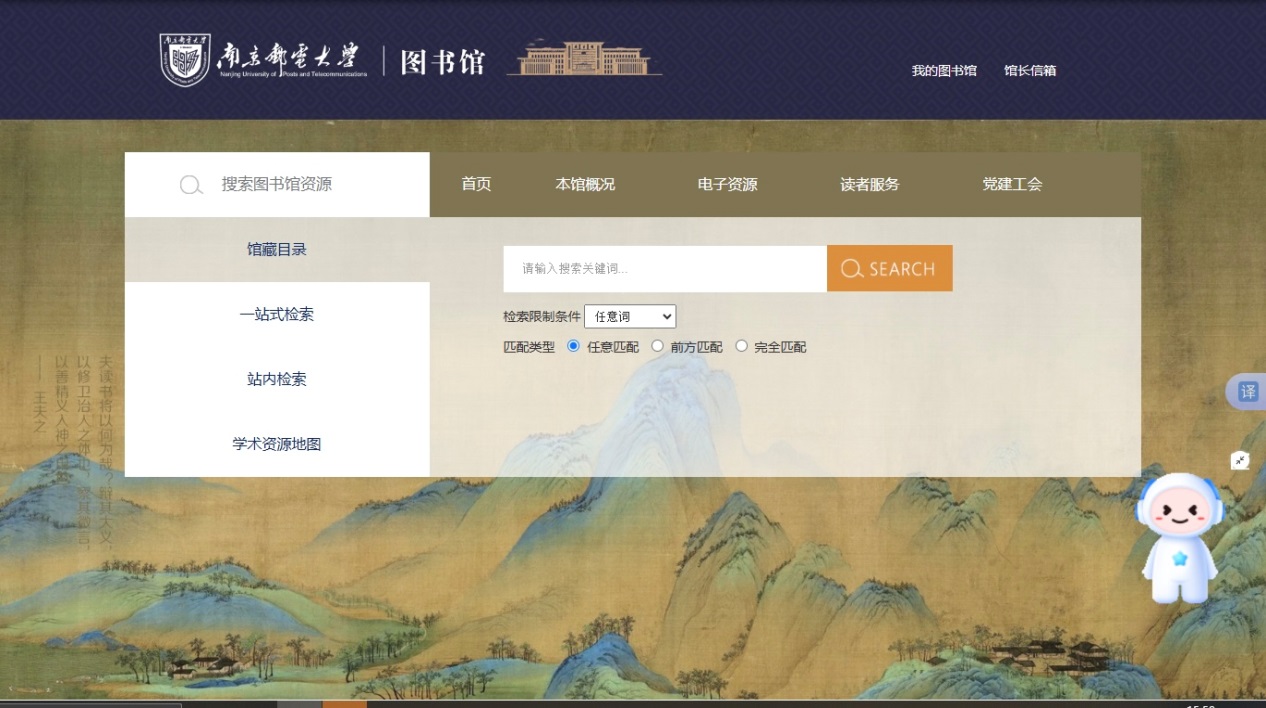Select the 任意匹配 radio button

click(x=573, y=346)
